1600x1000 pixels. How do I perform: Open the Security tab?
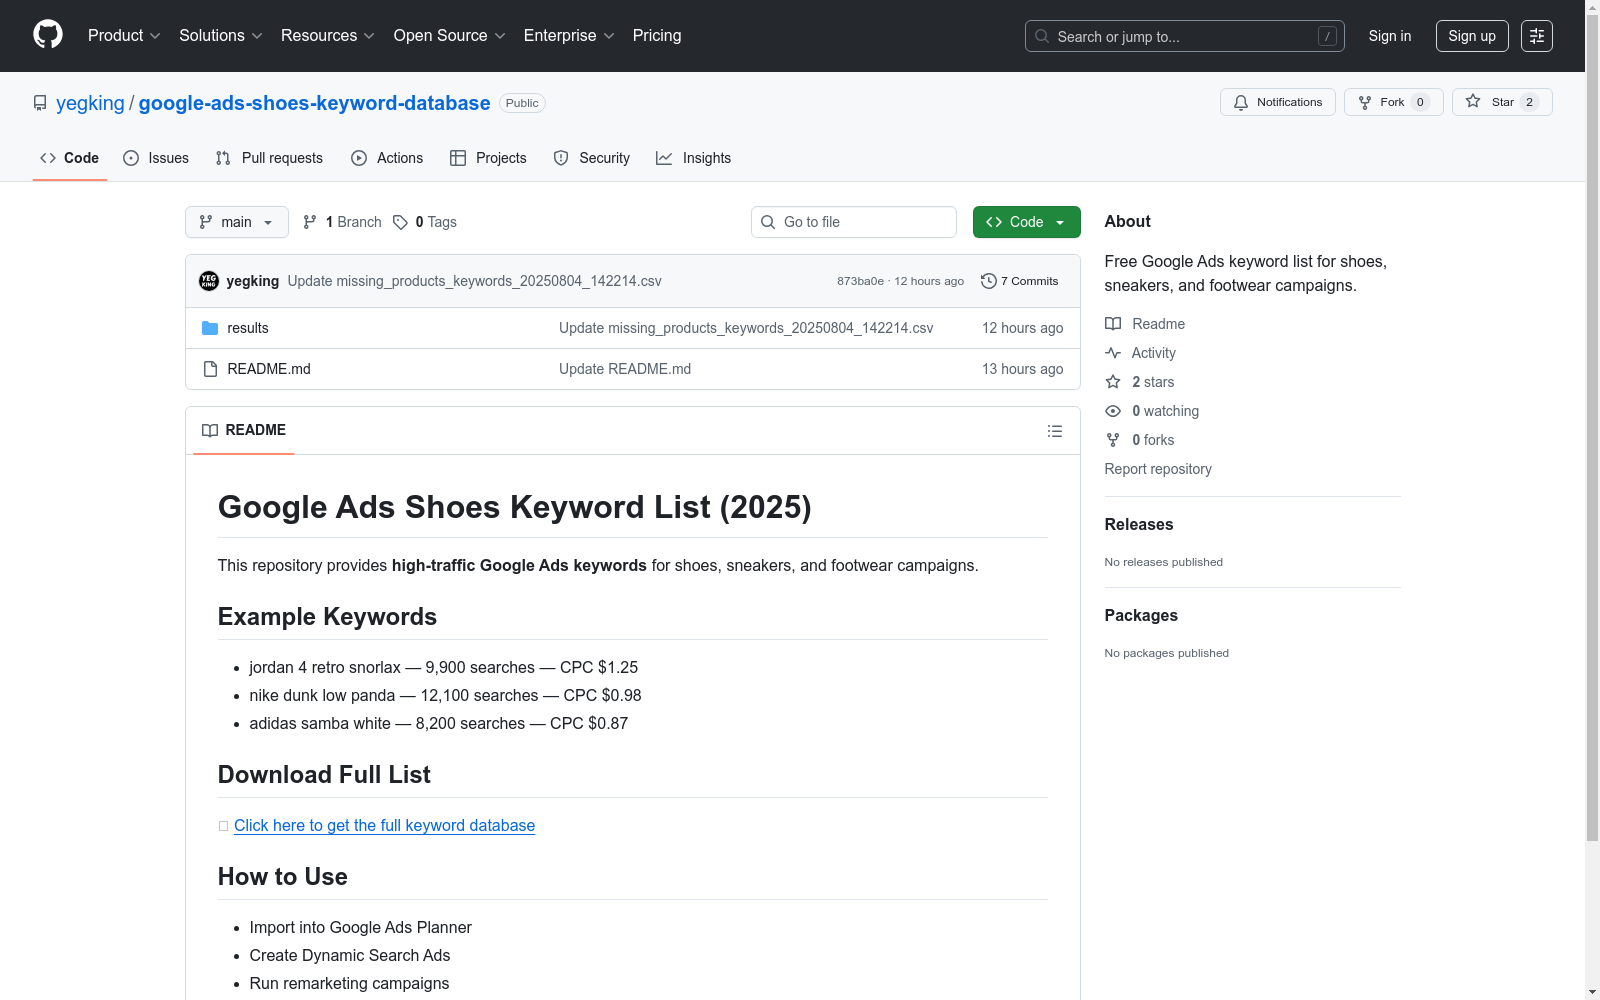(x=592, y=158)
